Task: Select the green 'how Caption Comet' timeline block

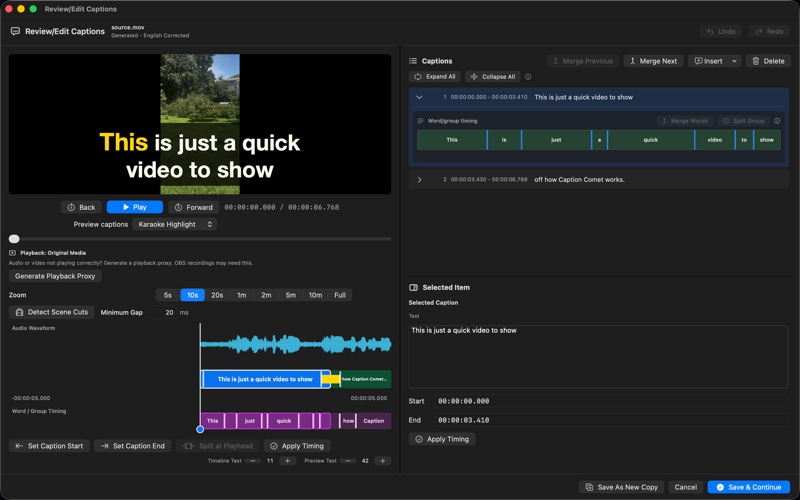Action: (365, 379)
